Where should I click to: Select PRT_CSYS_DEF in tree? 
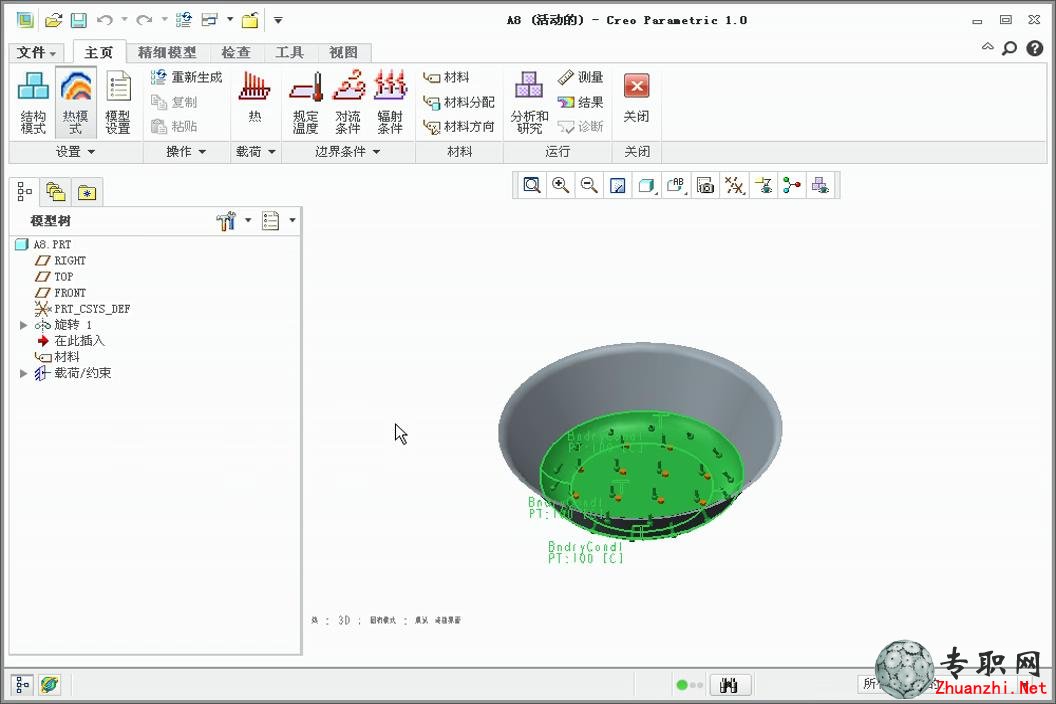pos(82,309)
